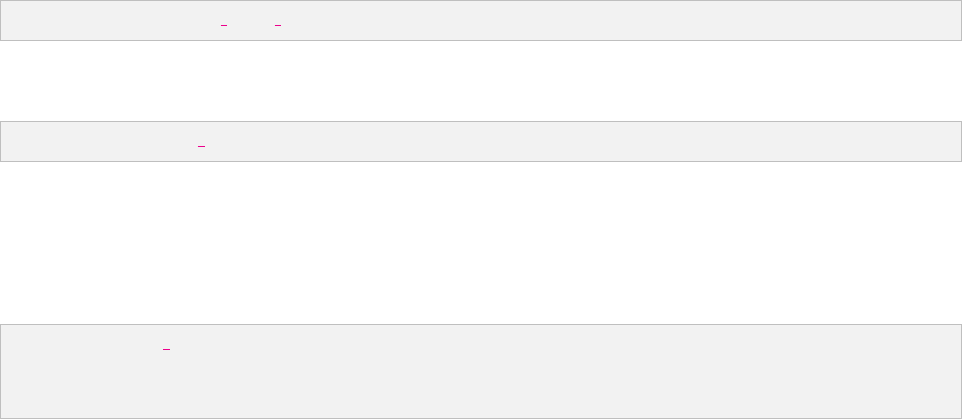Click the left end of middle gray block

click(x=12, y=142)
